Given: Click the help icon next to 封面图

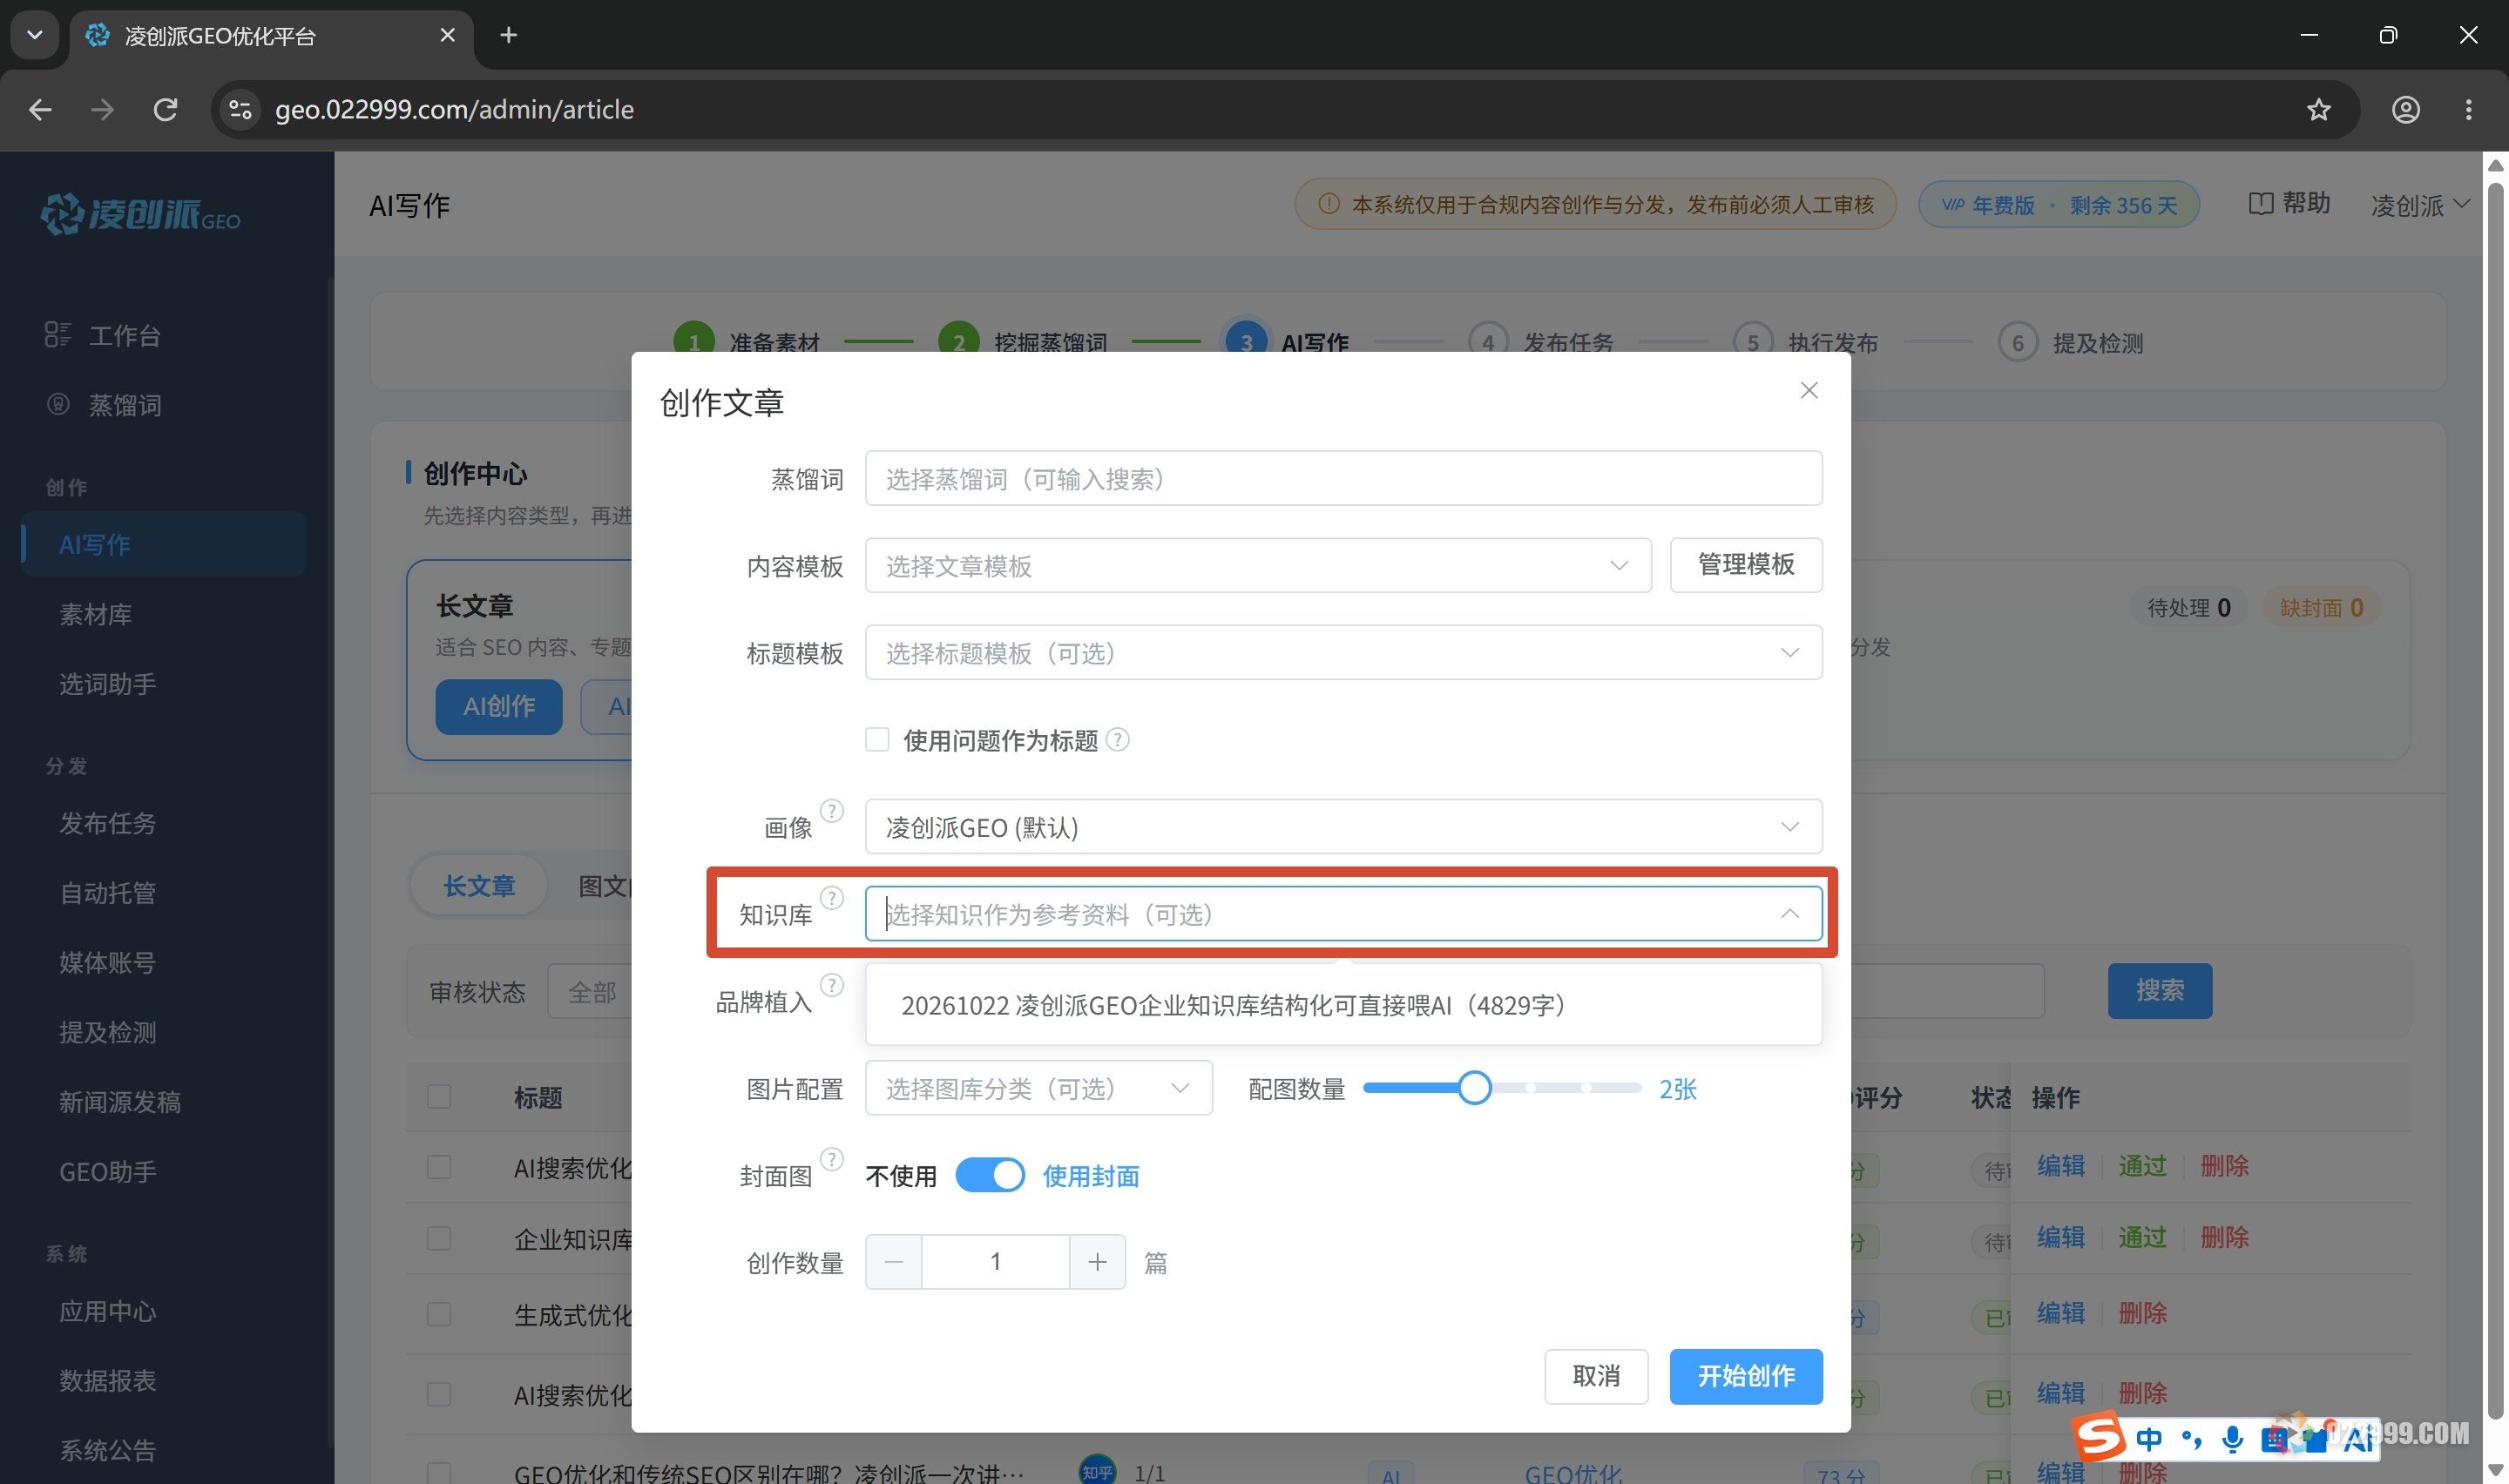Looking at the screenshot, I should coord(832,1159).
